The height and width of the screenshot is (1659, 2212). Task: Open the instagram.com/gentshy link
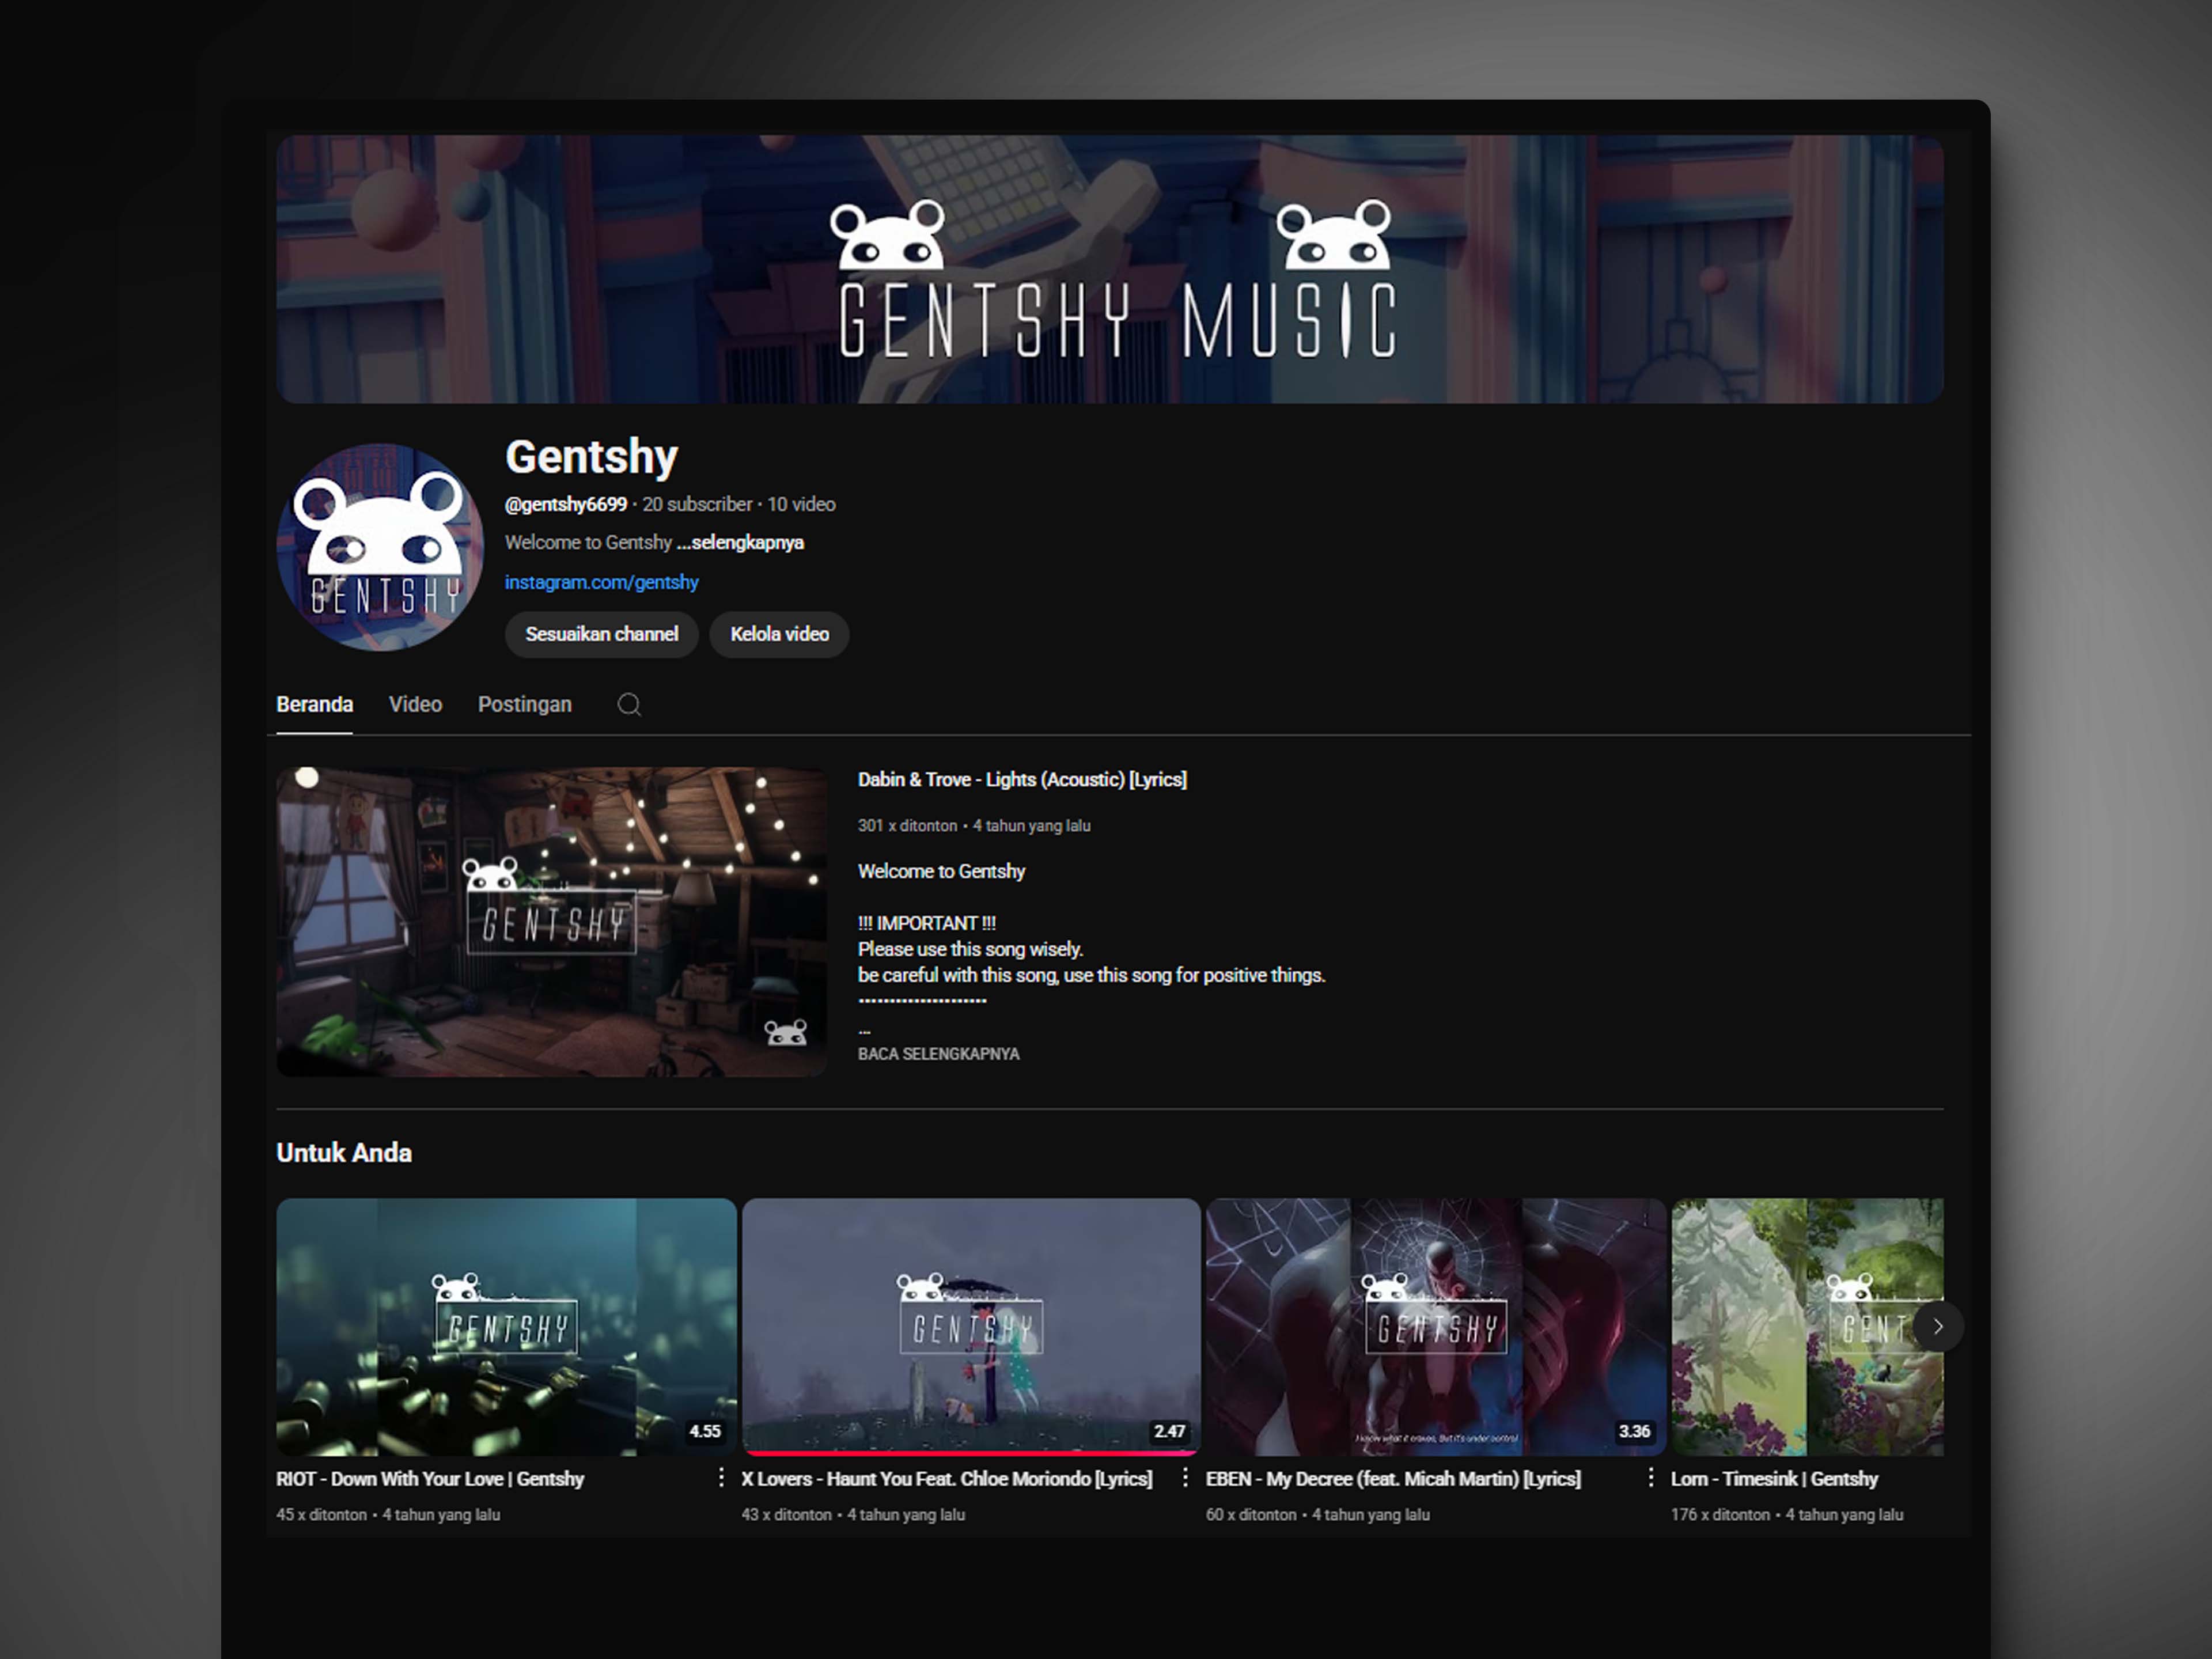click(x=601, y=582)
